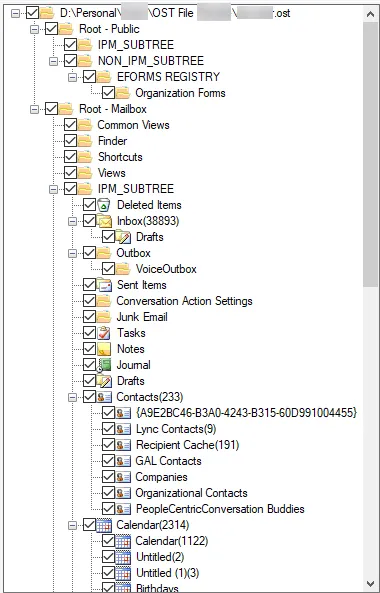The height and width of the screenshot is (593, 380).
Task: Click the scrollbar up arrow
Action: coord(370,14)
